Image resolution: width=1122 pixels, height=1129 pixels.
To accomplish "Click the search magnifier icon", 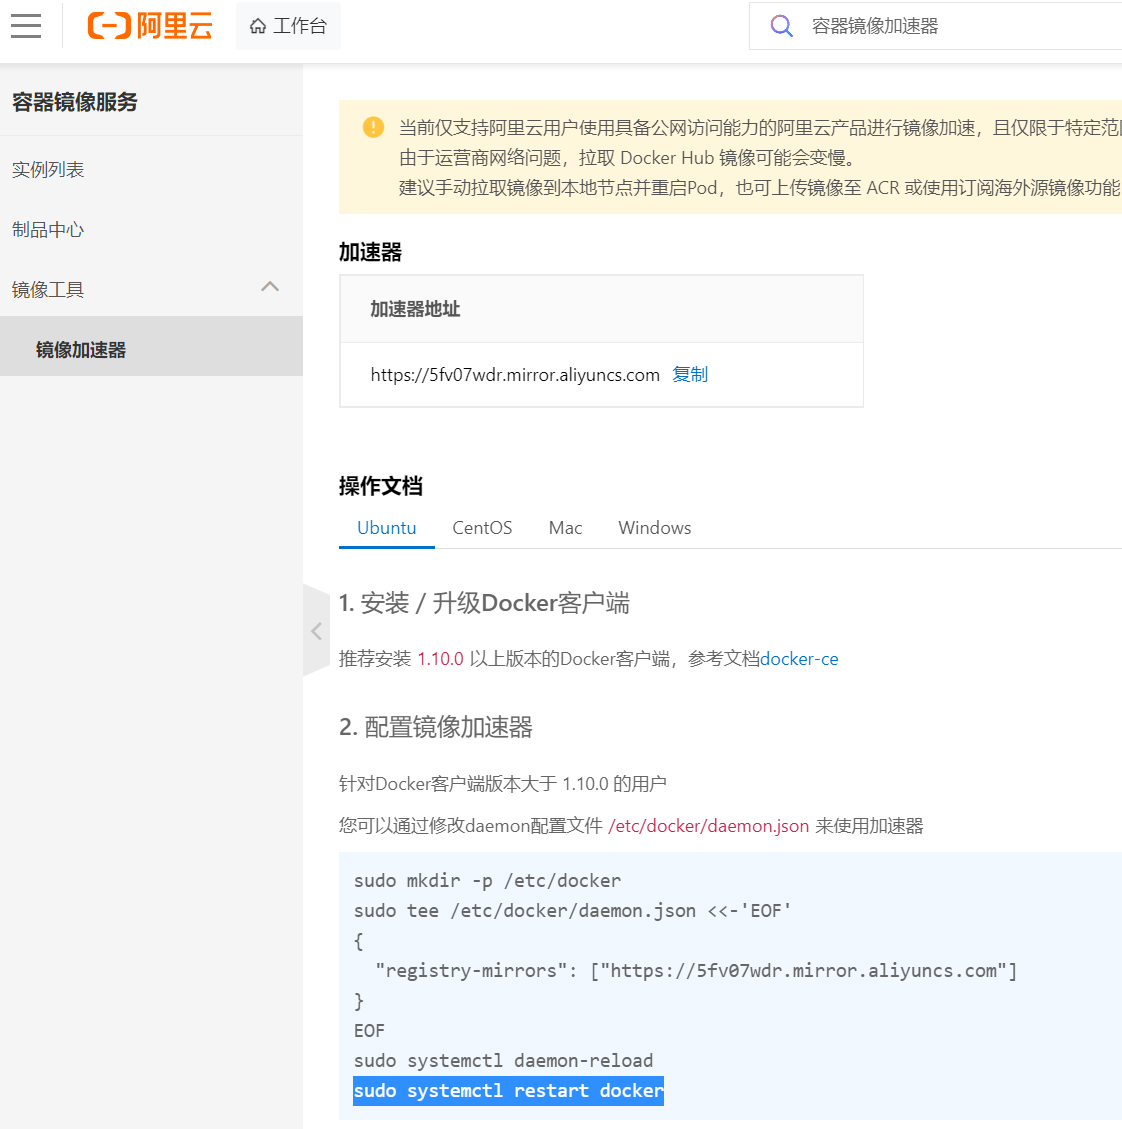I will (781, 26).
